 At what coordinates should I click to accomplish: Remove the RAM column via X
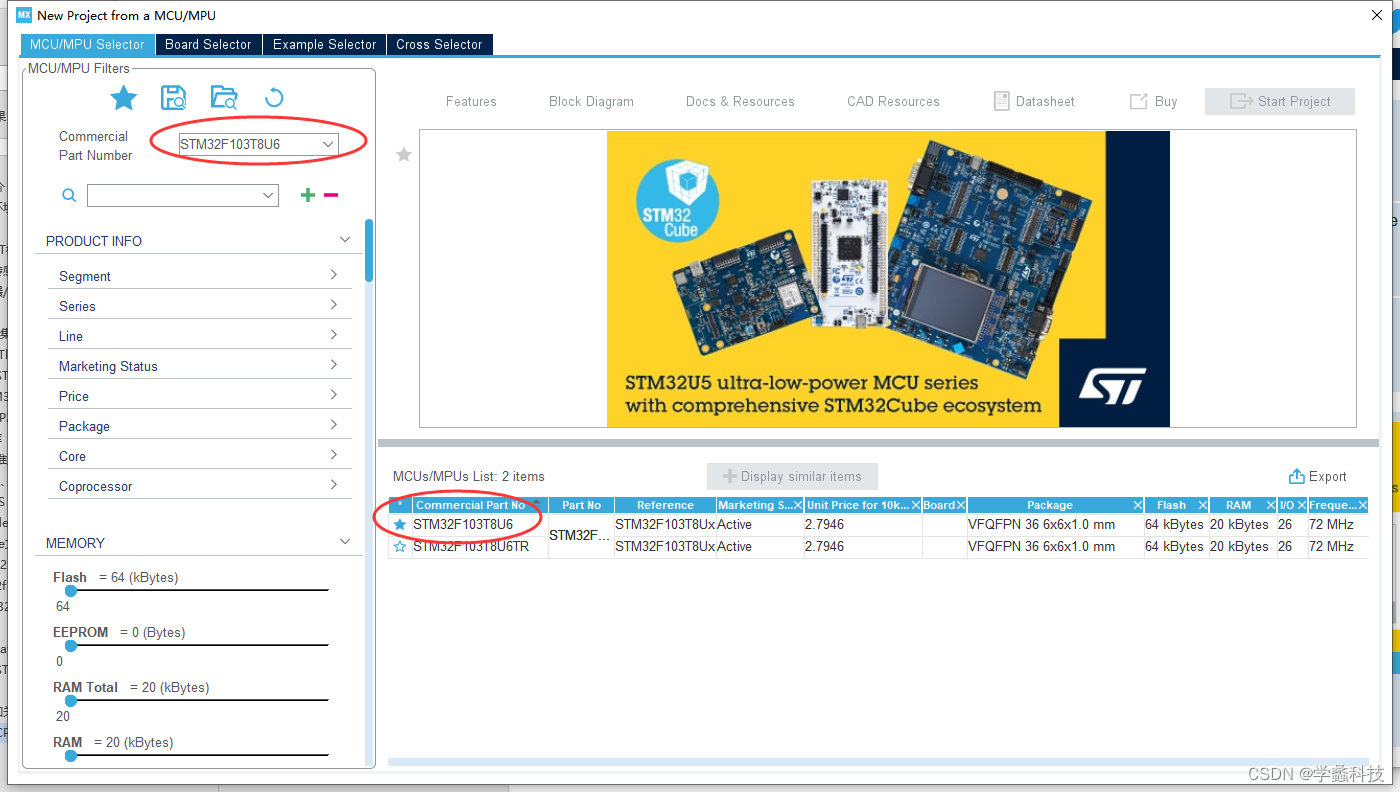1270,505
